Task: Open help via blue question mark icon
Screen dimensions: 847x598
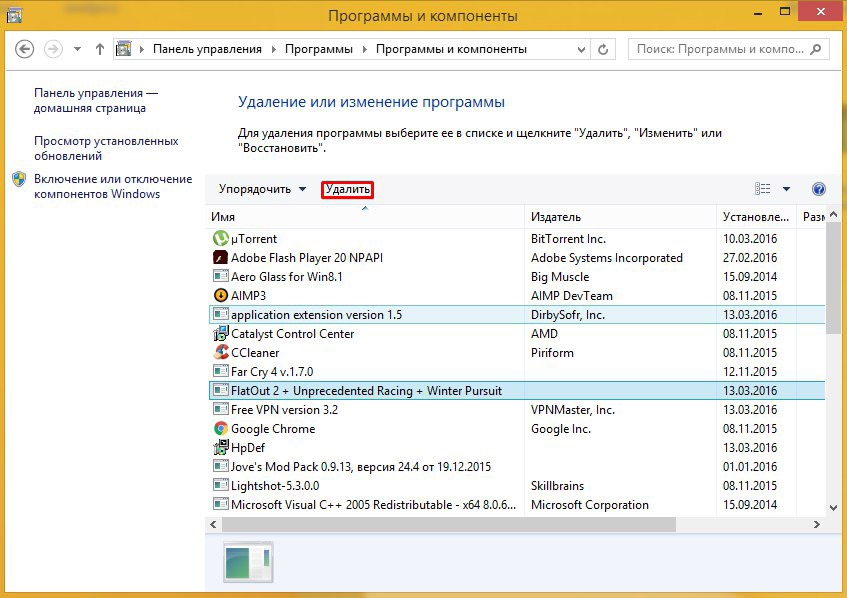Action: [x=819, y=189]
